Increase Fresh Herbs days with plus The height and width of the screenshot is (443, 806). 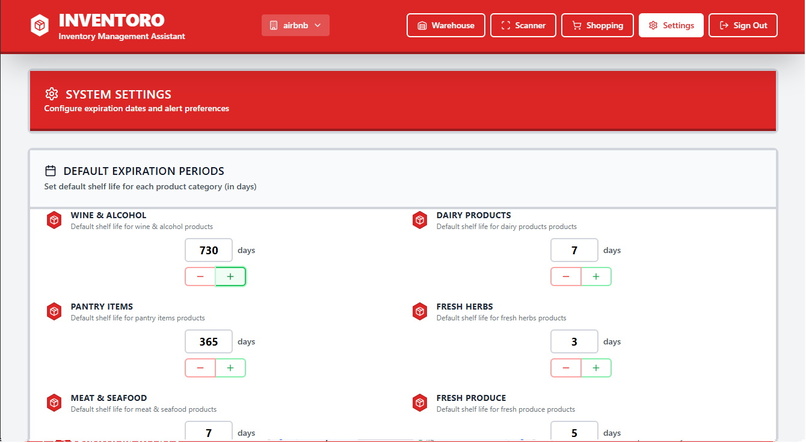[596, 368]
